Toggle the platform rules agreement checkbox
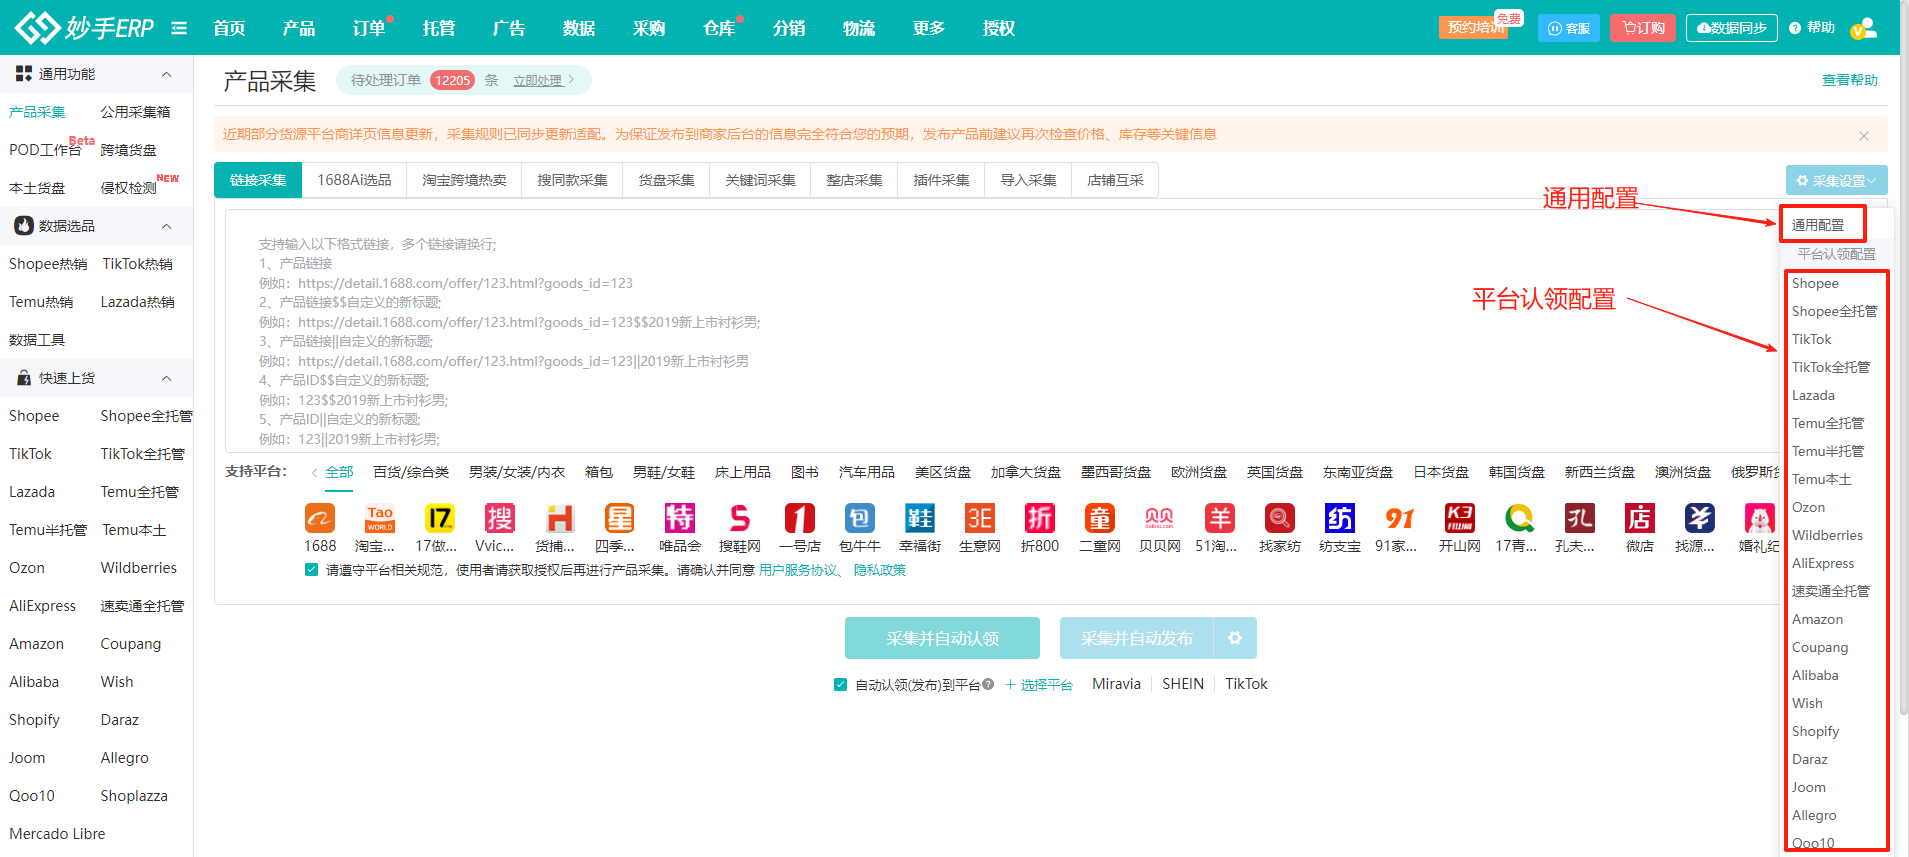1909x857 pixels. tap(311, 570)
